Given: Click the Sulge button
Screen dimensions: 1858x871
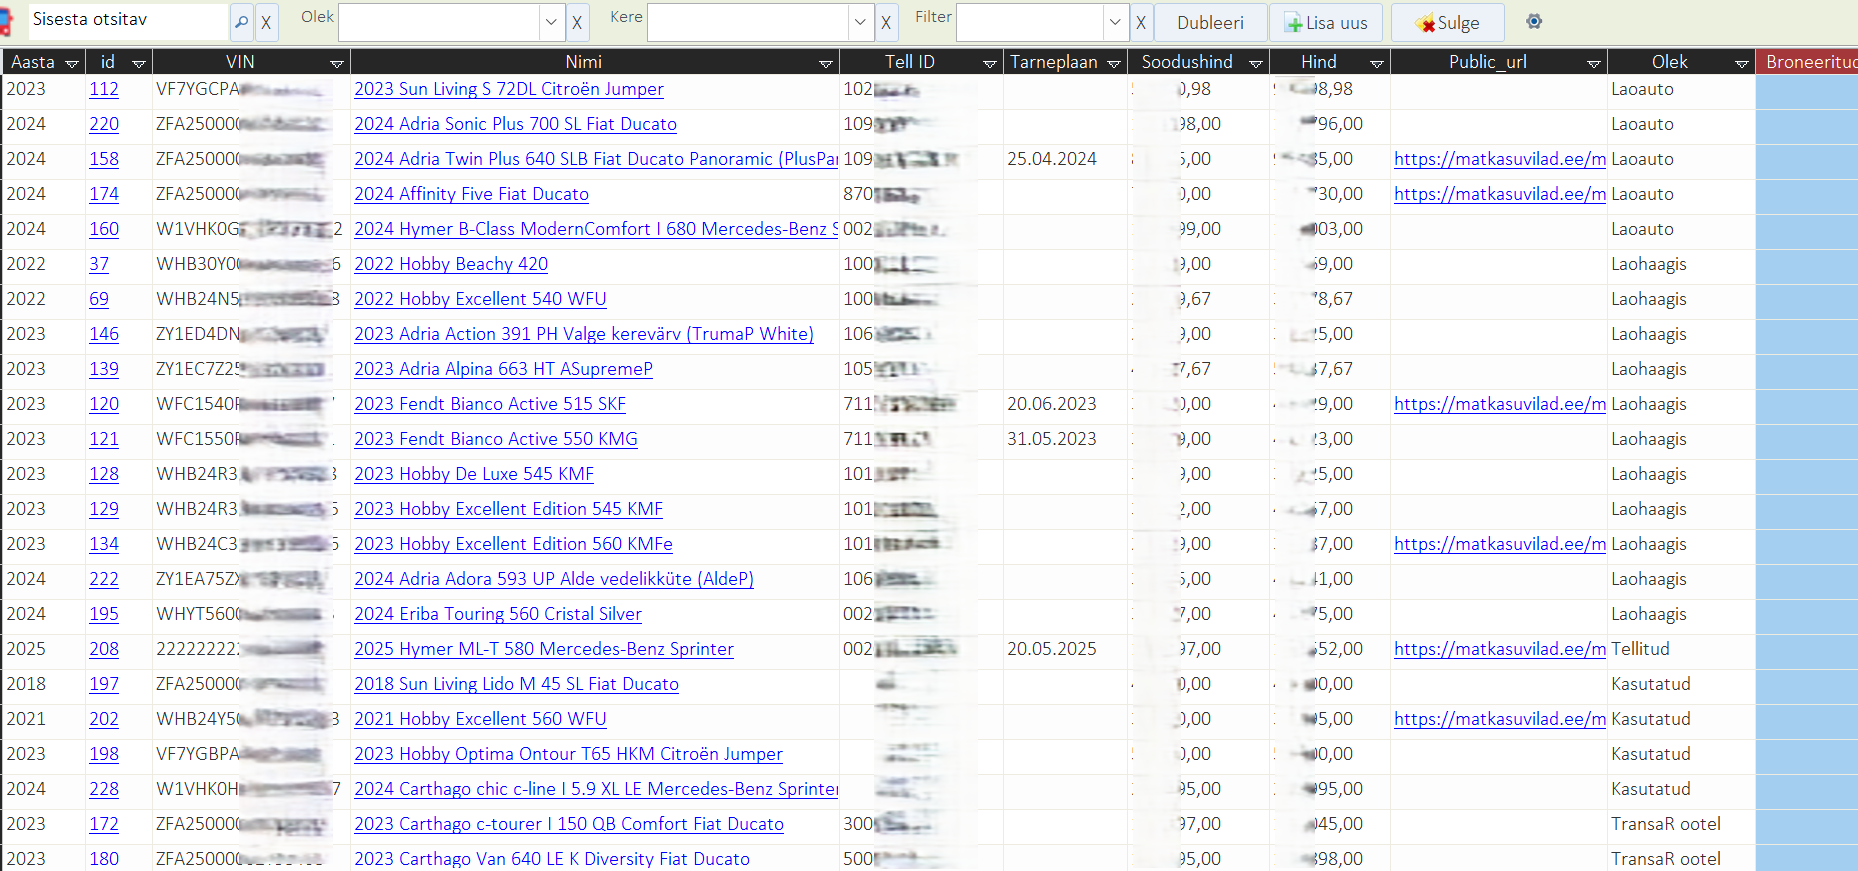Looking at the screenshot, I should pyautogui.click(x=1447, y=22).
